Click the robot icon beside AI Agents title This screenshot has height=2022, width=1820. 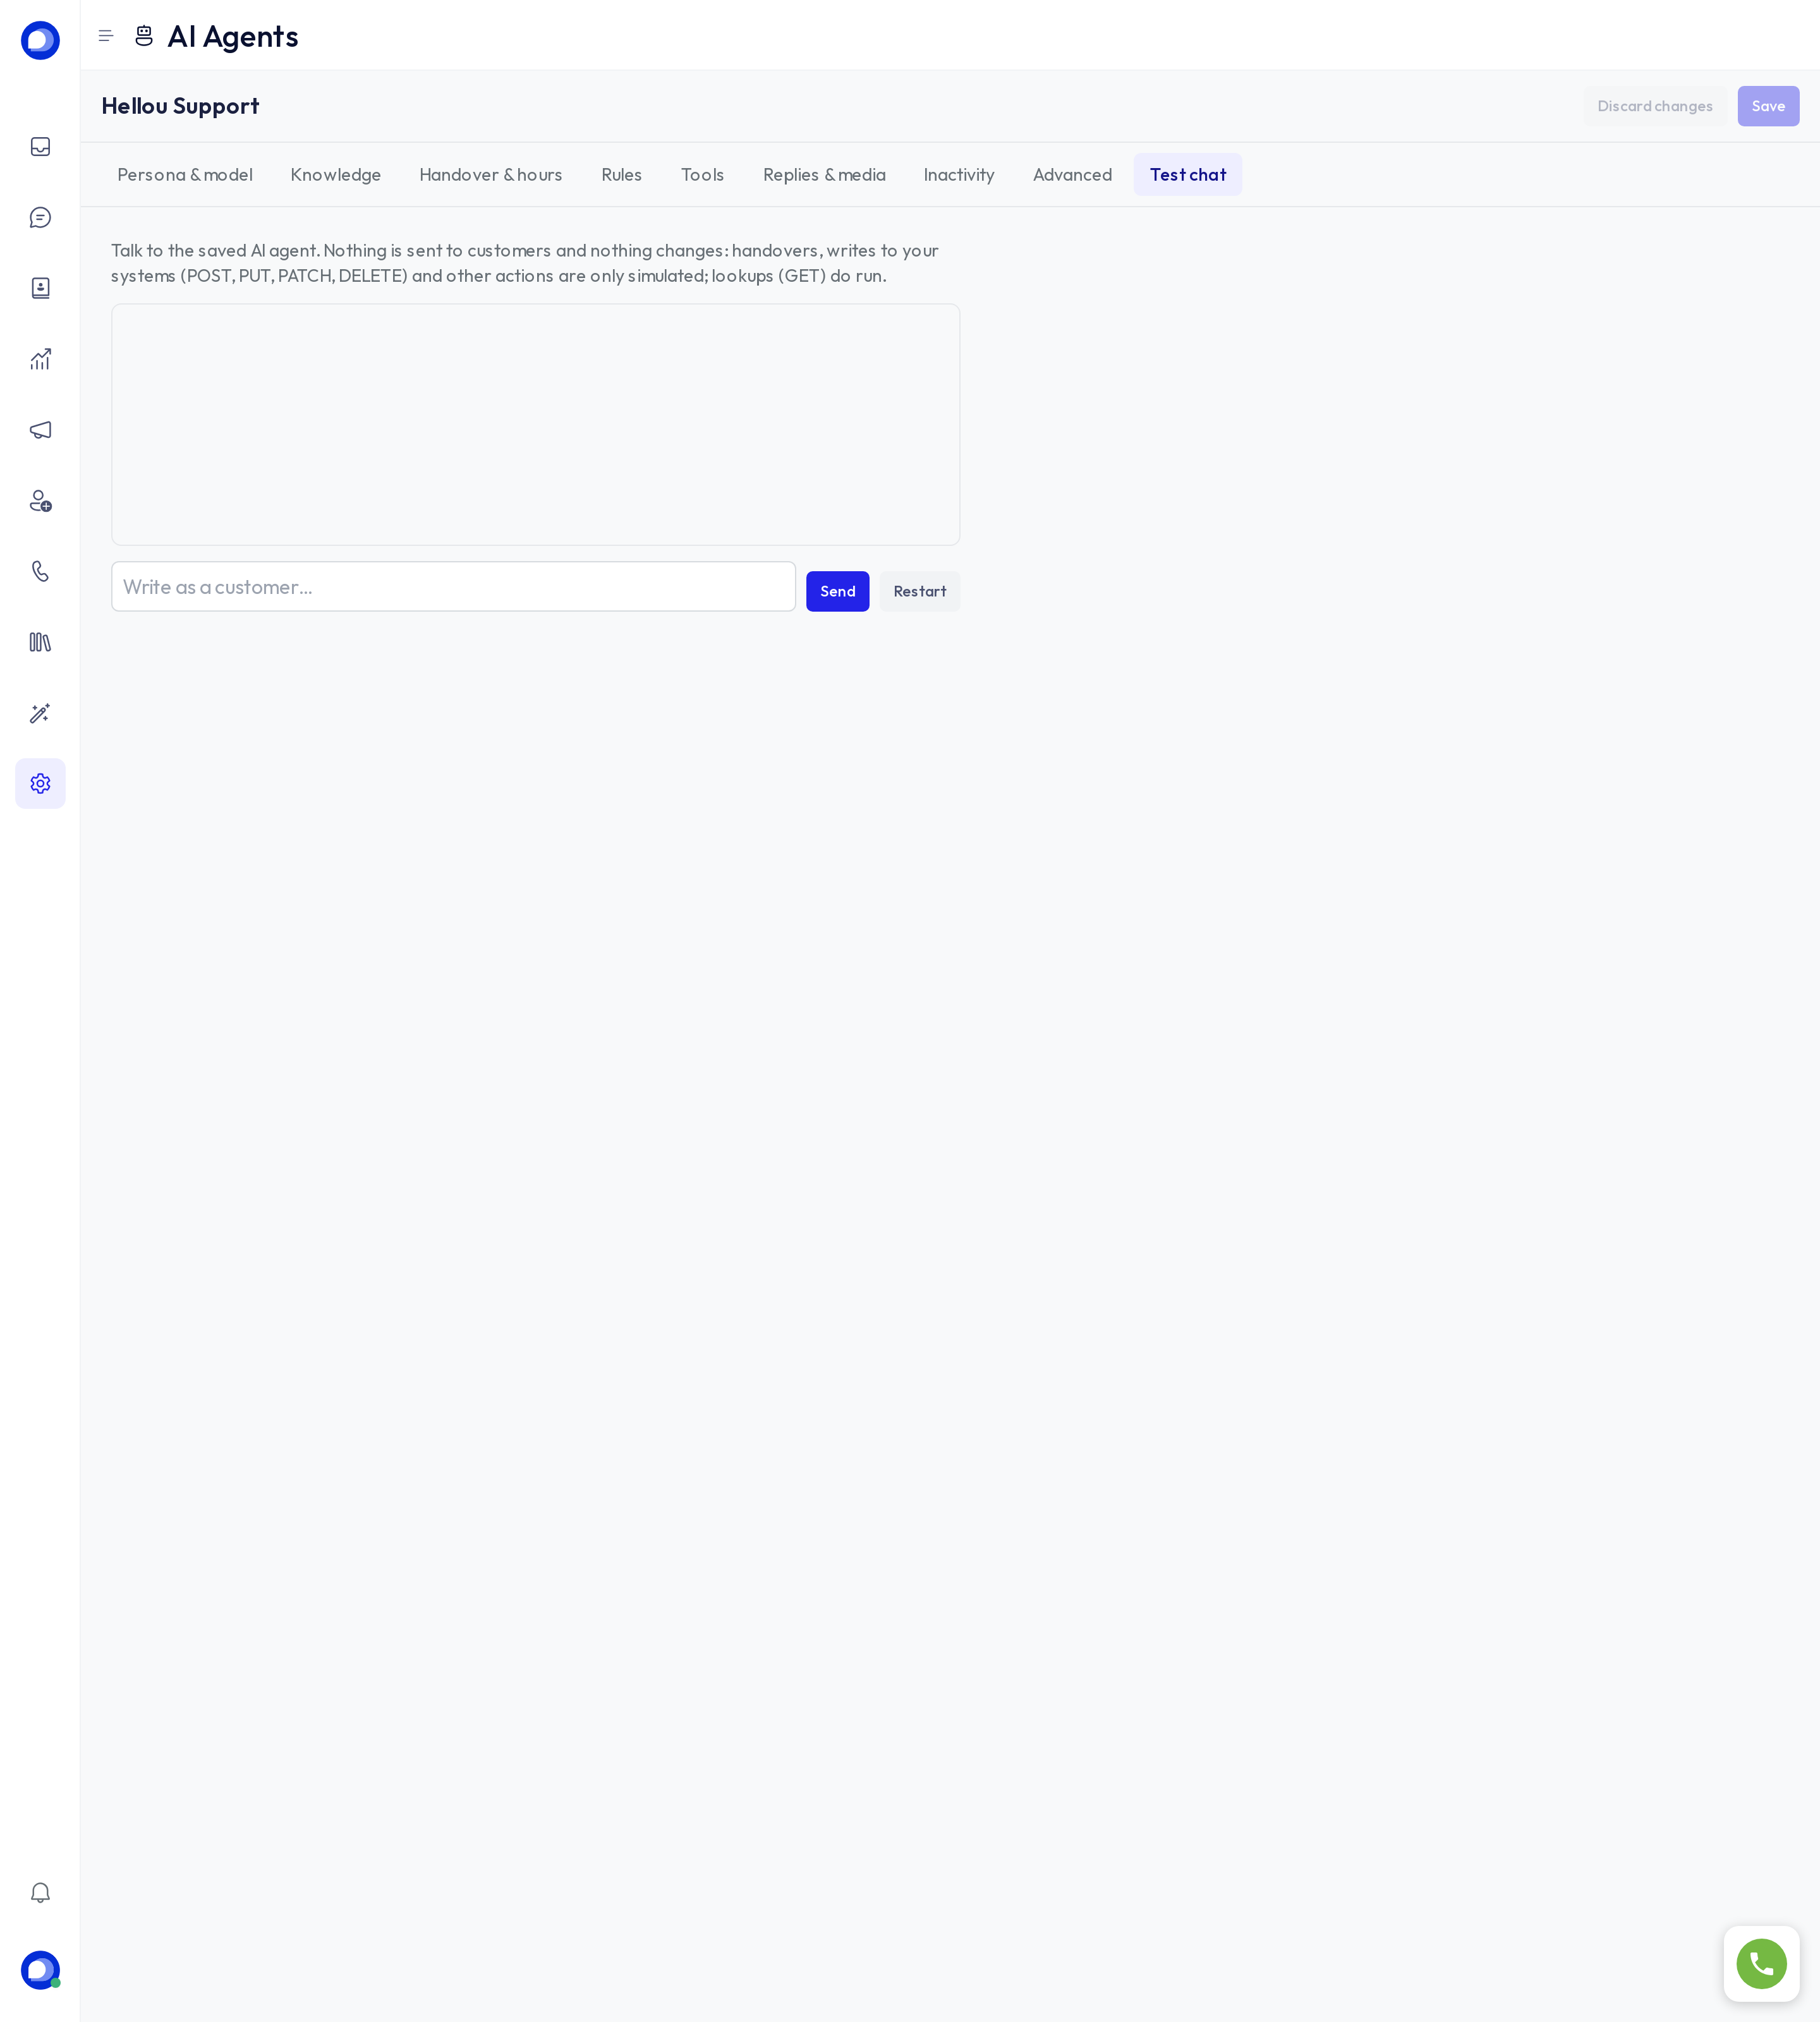click(144, 36)
